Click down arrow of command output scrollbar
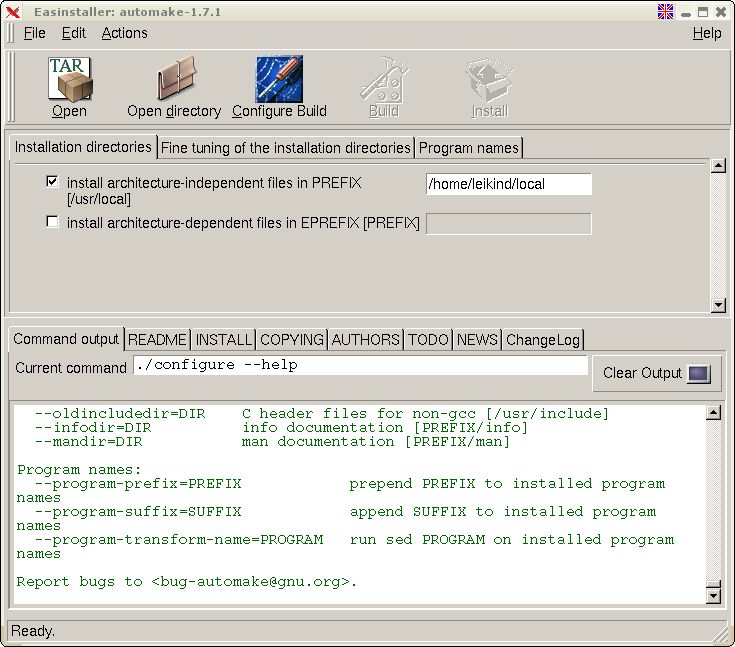The width and height of the screenshot is (735, 647). (x=713, y=596)
